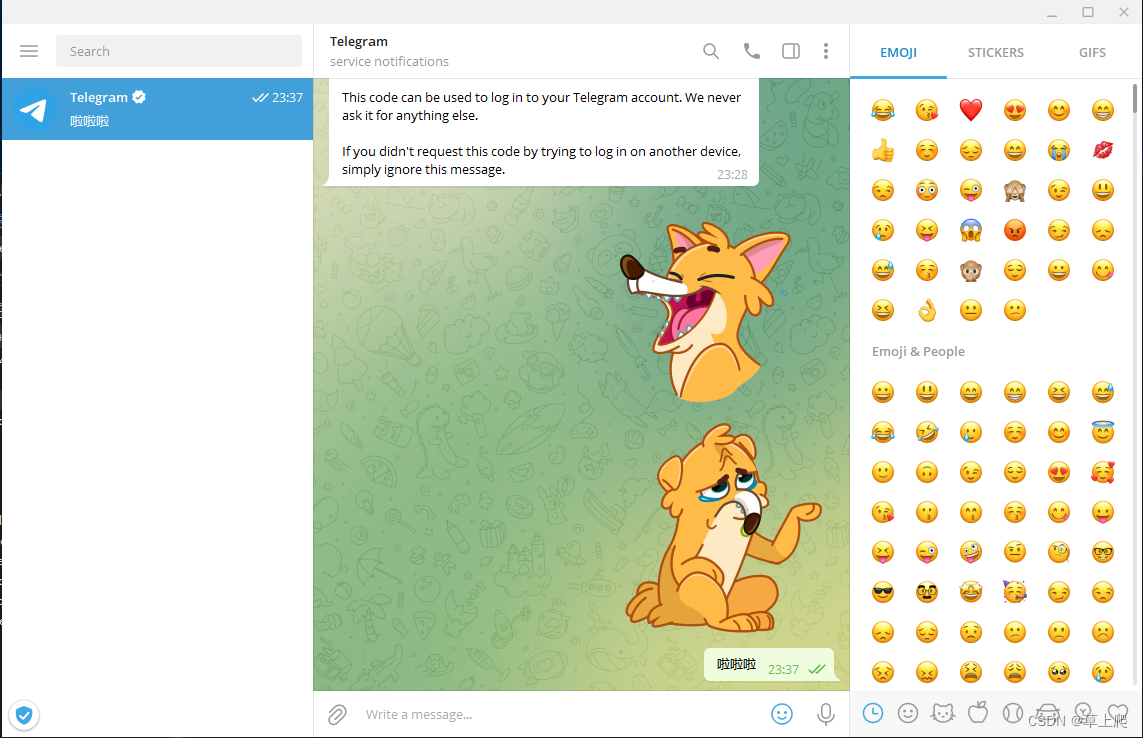
Task: Click the sent message bubble 啦啦啦
Action: (x=769, y=665)
